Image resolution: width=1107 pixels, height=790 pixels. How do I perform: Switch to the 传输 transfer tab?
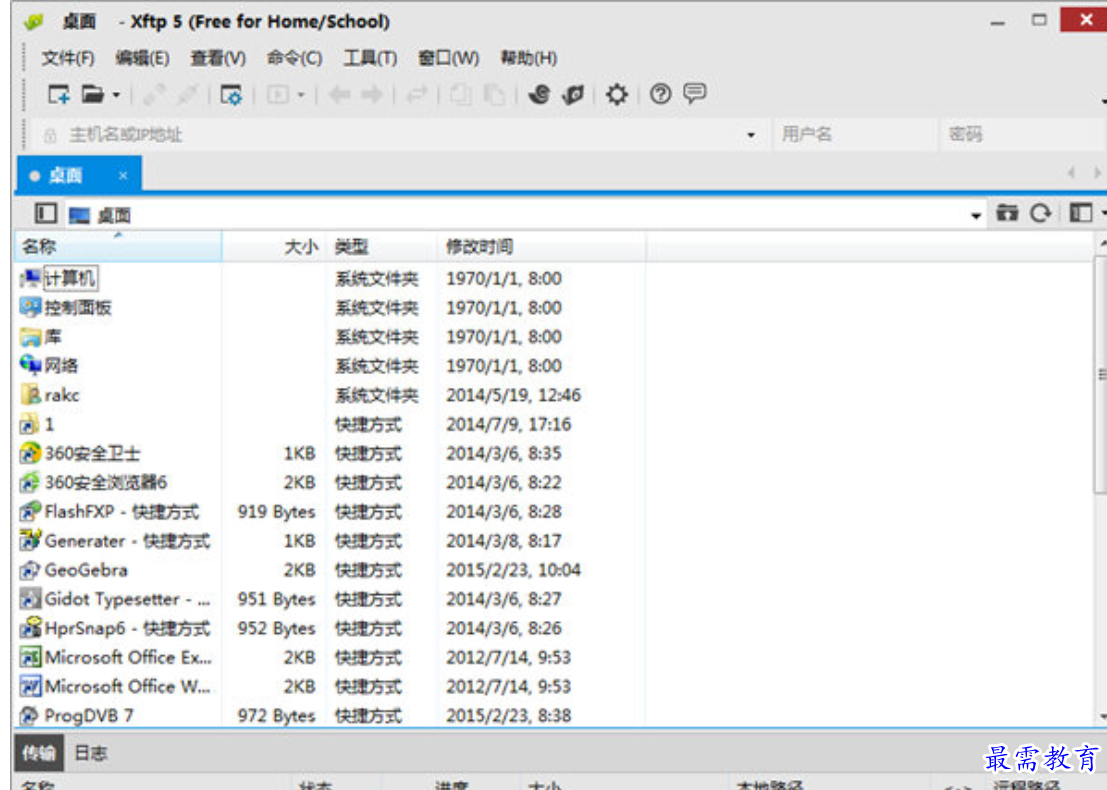pyautogui.click(x=39, y=753)
